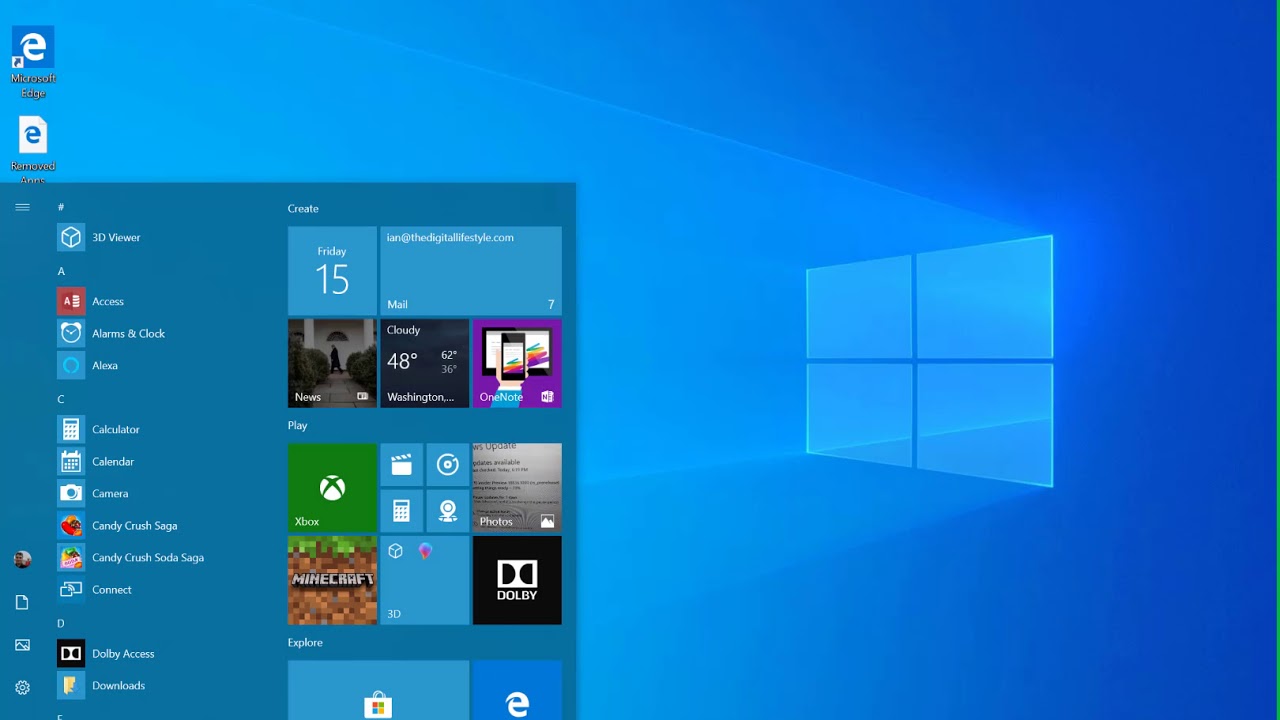This screenshot has width=1280, height=720.
Task: Open the Mail live tile
Action: tap(470, 271)
